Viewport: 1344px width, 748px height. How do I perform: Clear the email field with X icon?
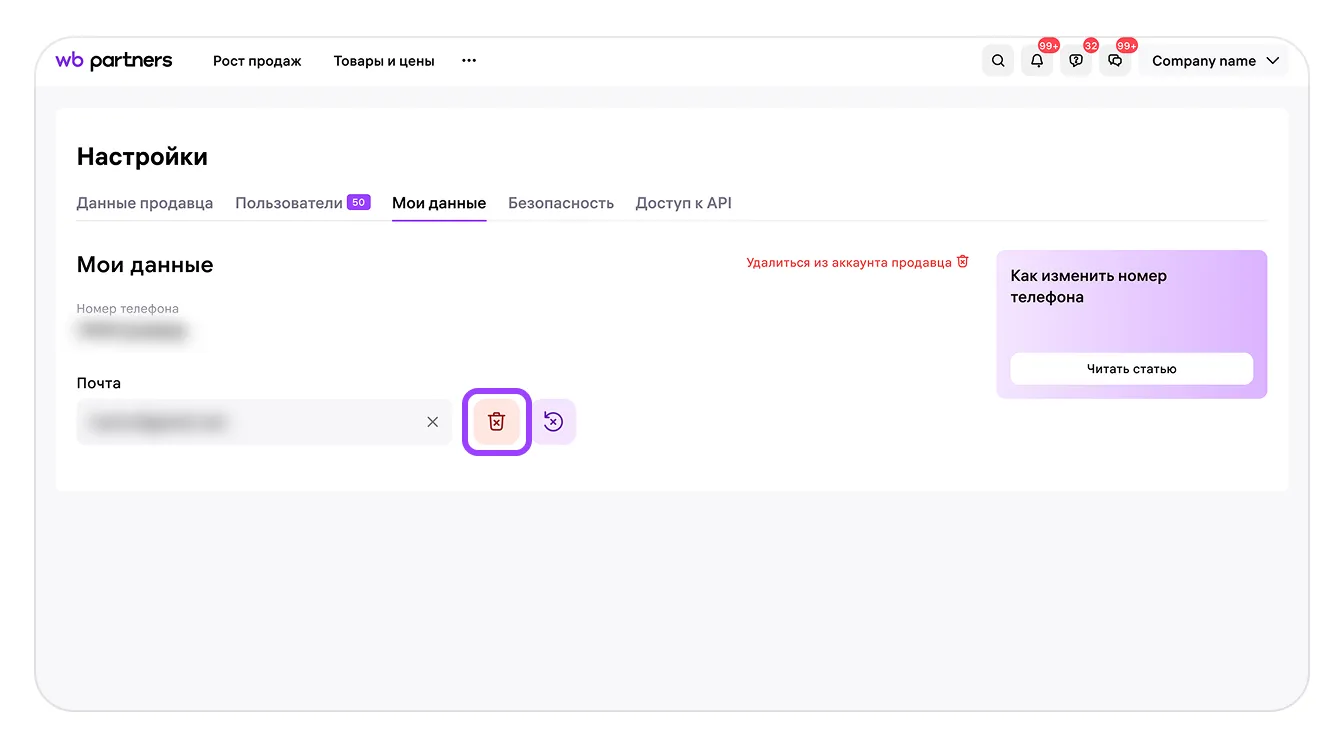[x=433, y=422]
